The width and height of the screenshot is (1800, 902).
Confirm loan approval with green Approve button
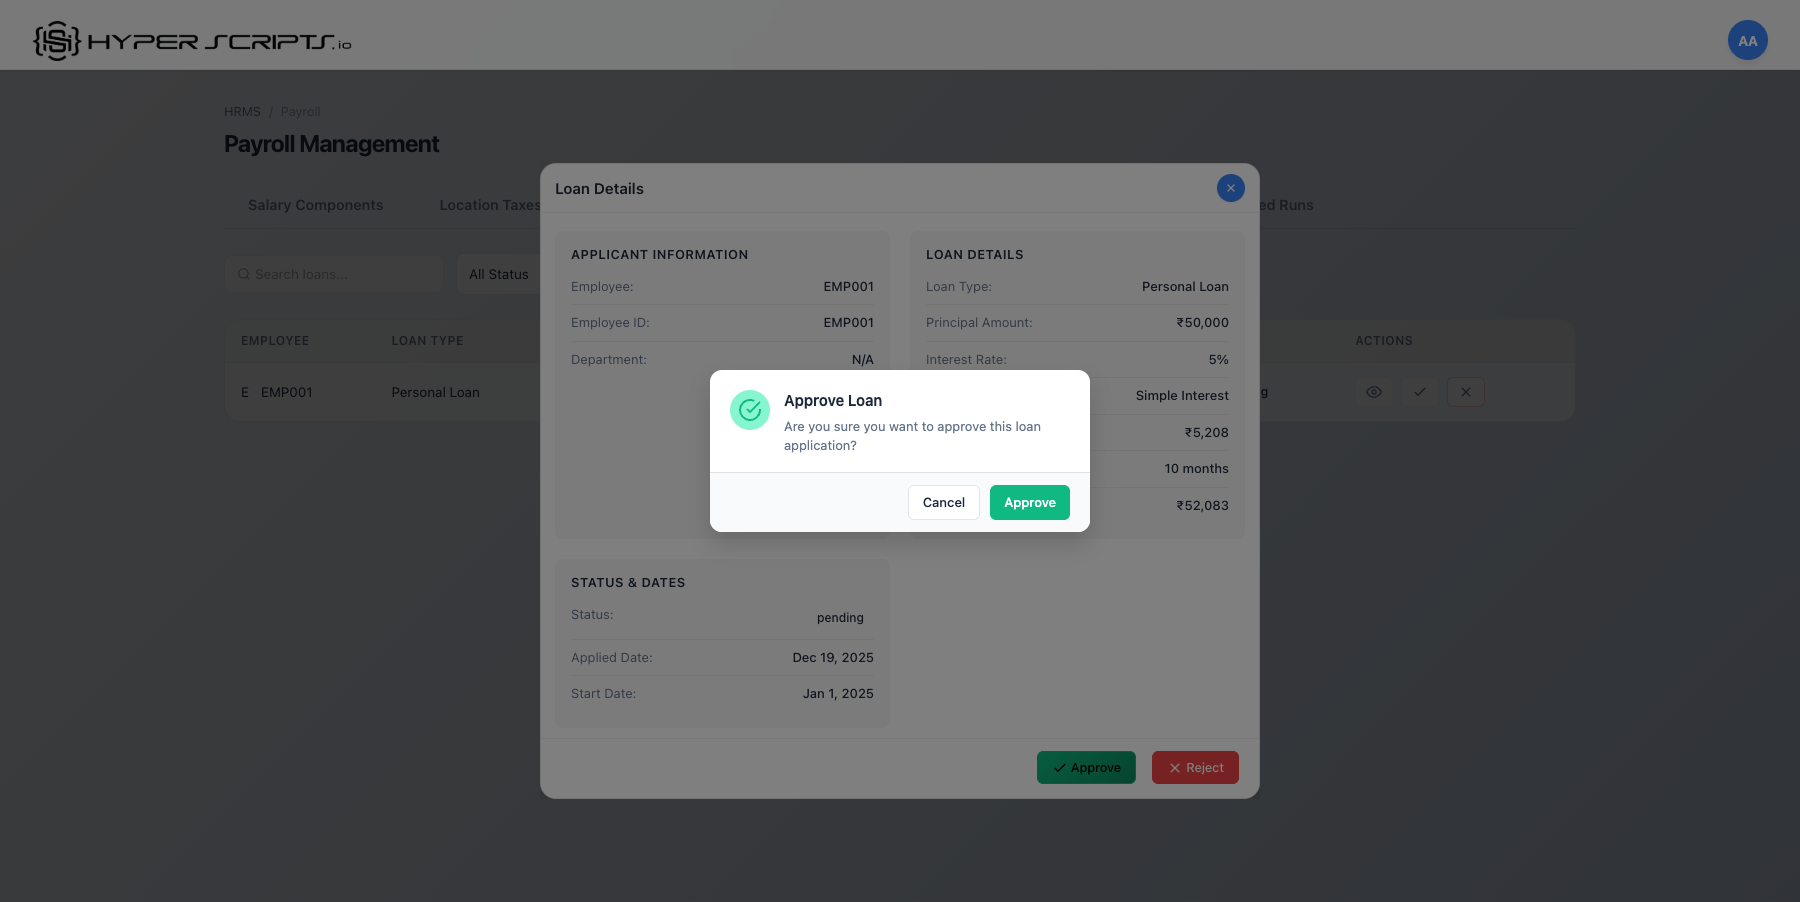1029,502
